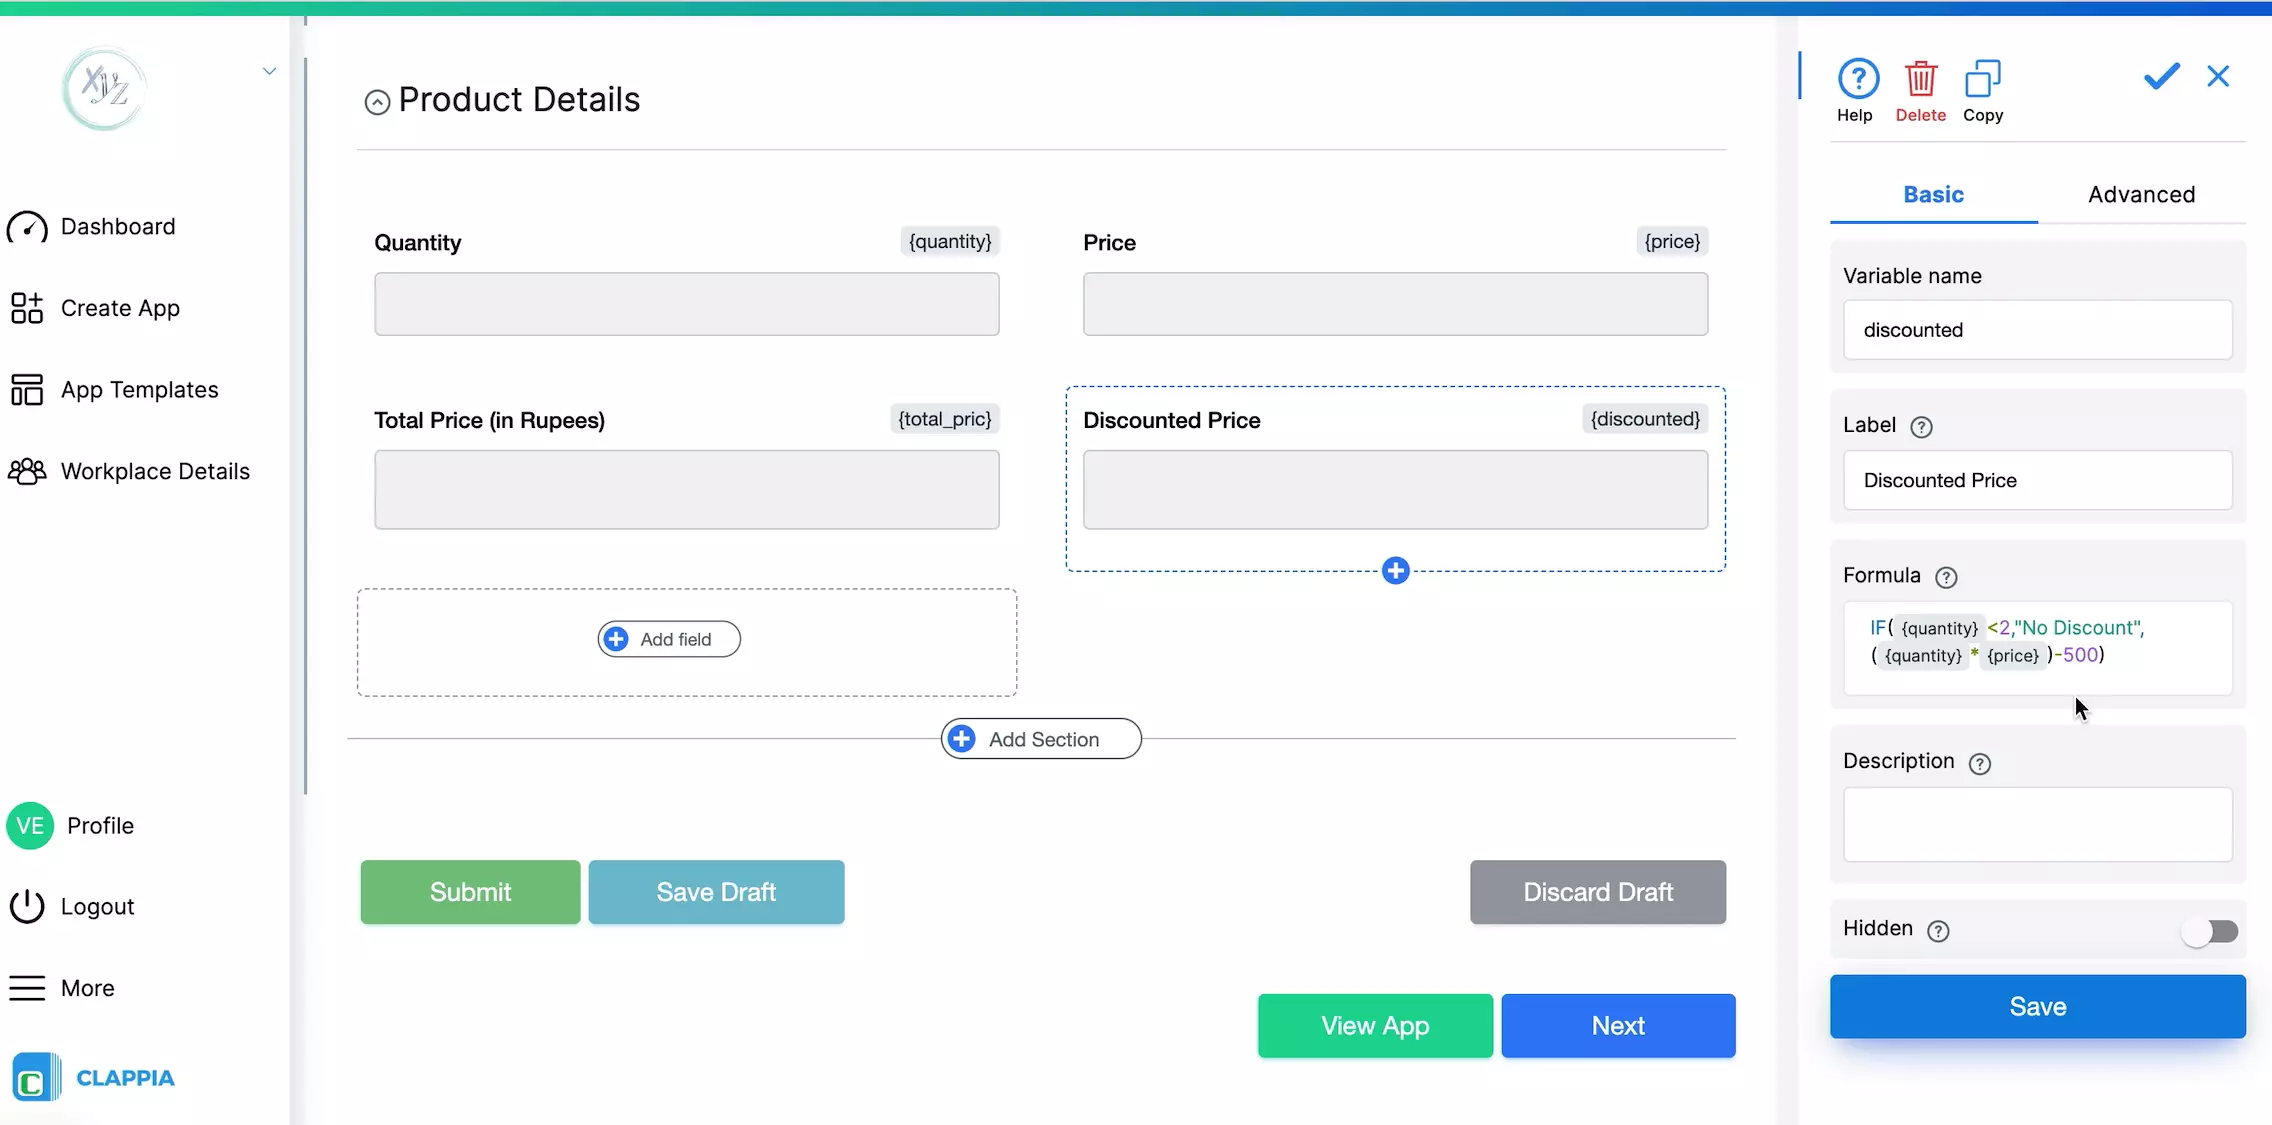Select Create App in the sidebar
The image size is (2272, 1125).
tap(119, 308)
